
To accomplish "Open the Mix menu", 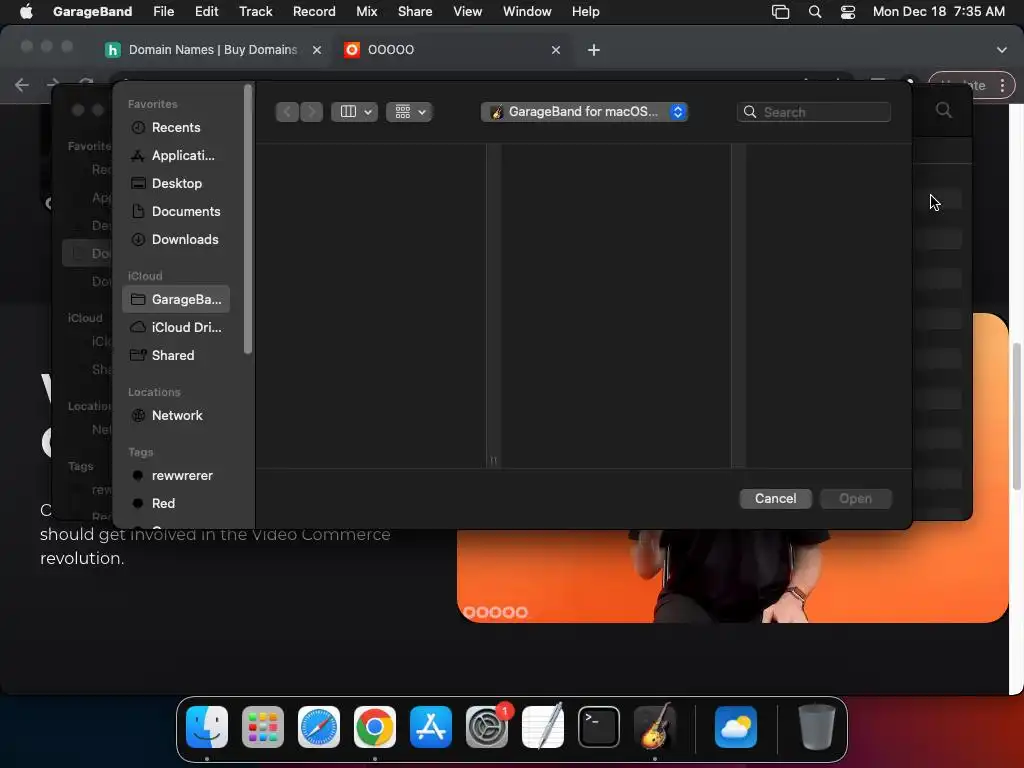I will coord(366,11).
